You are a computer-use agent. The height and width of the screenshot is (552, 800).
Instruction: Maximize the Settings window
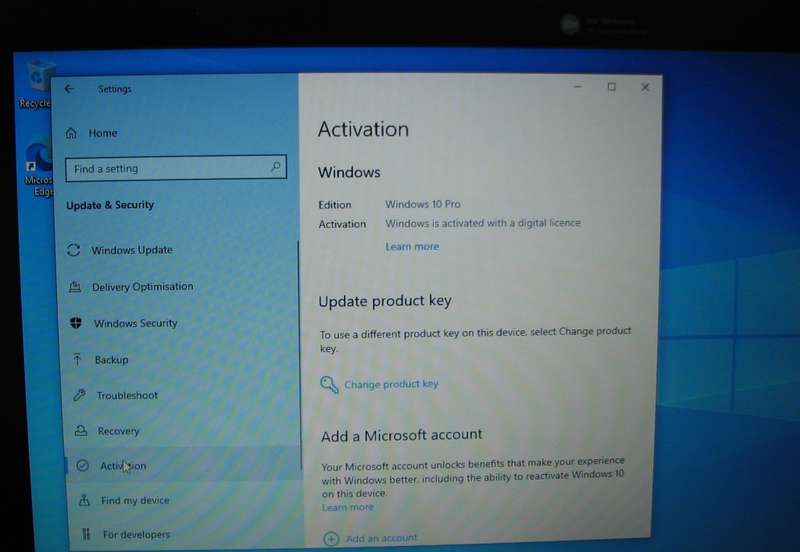611,87
